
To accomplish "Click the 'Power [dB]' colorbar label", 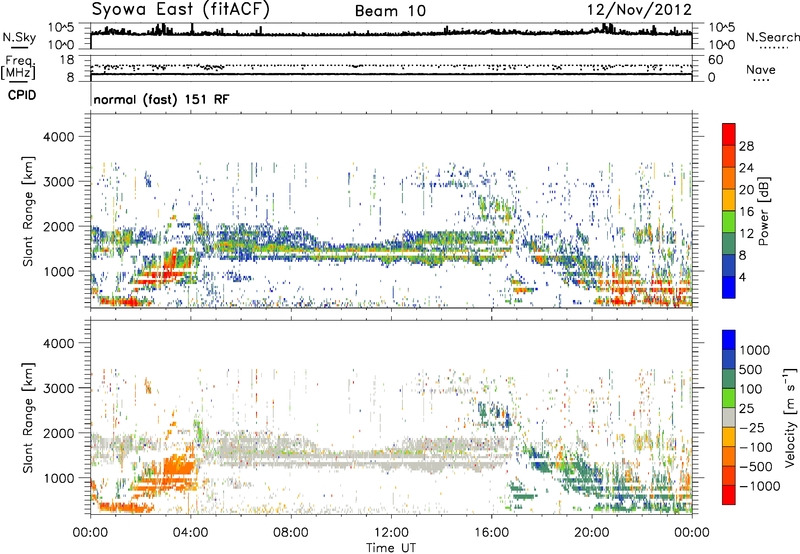I will tap(764, 211).
